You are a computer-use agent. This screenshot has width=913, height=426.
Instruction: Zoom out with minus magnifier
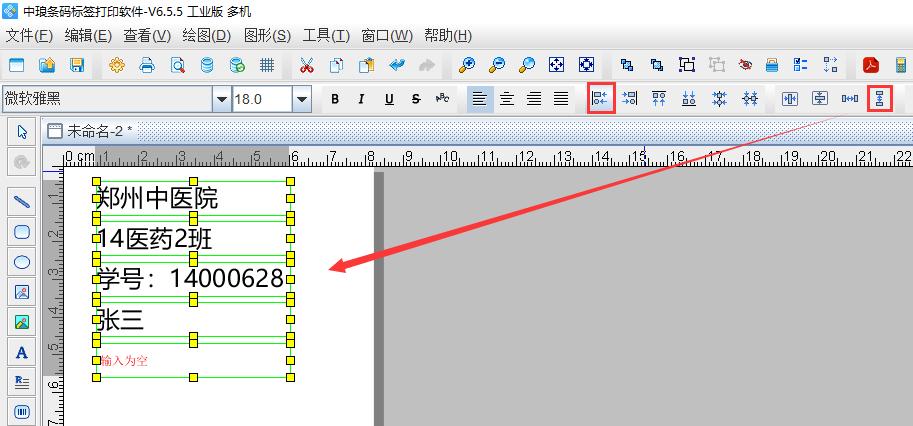tap(497, 65)
